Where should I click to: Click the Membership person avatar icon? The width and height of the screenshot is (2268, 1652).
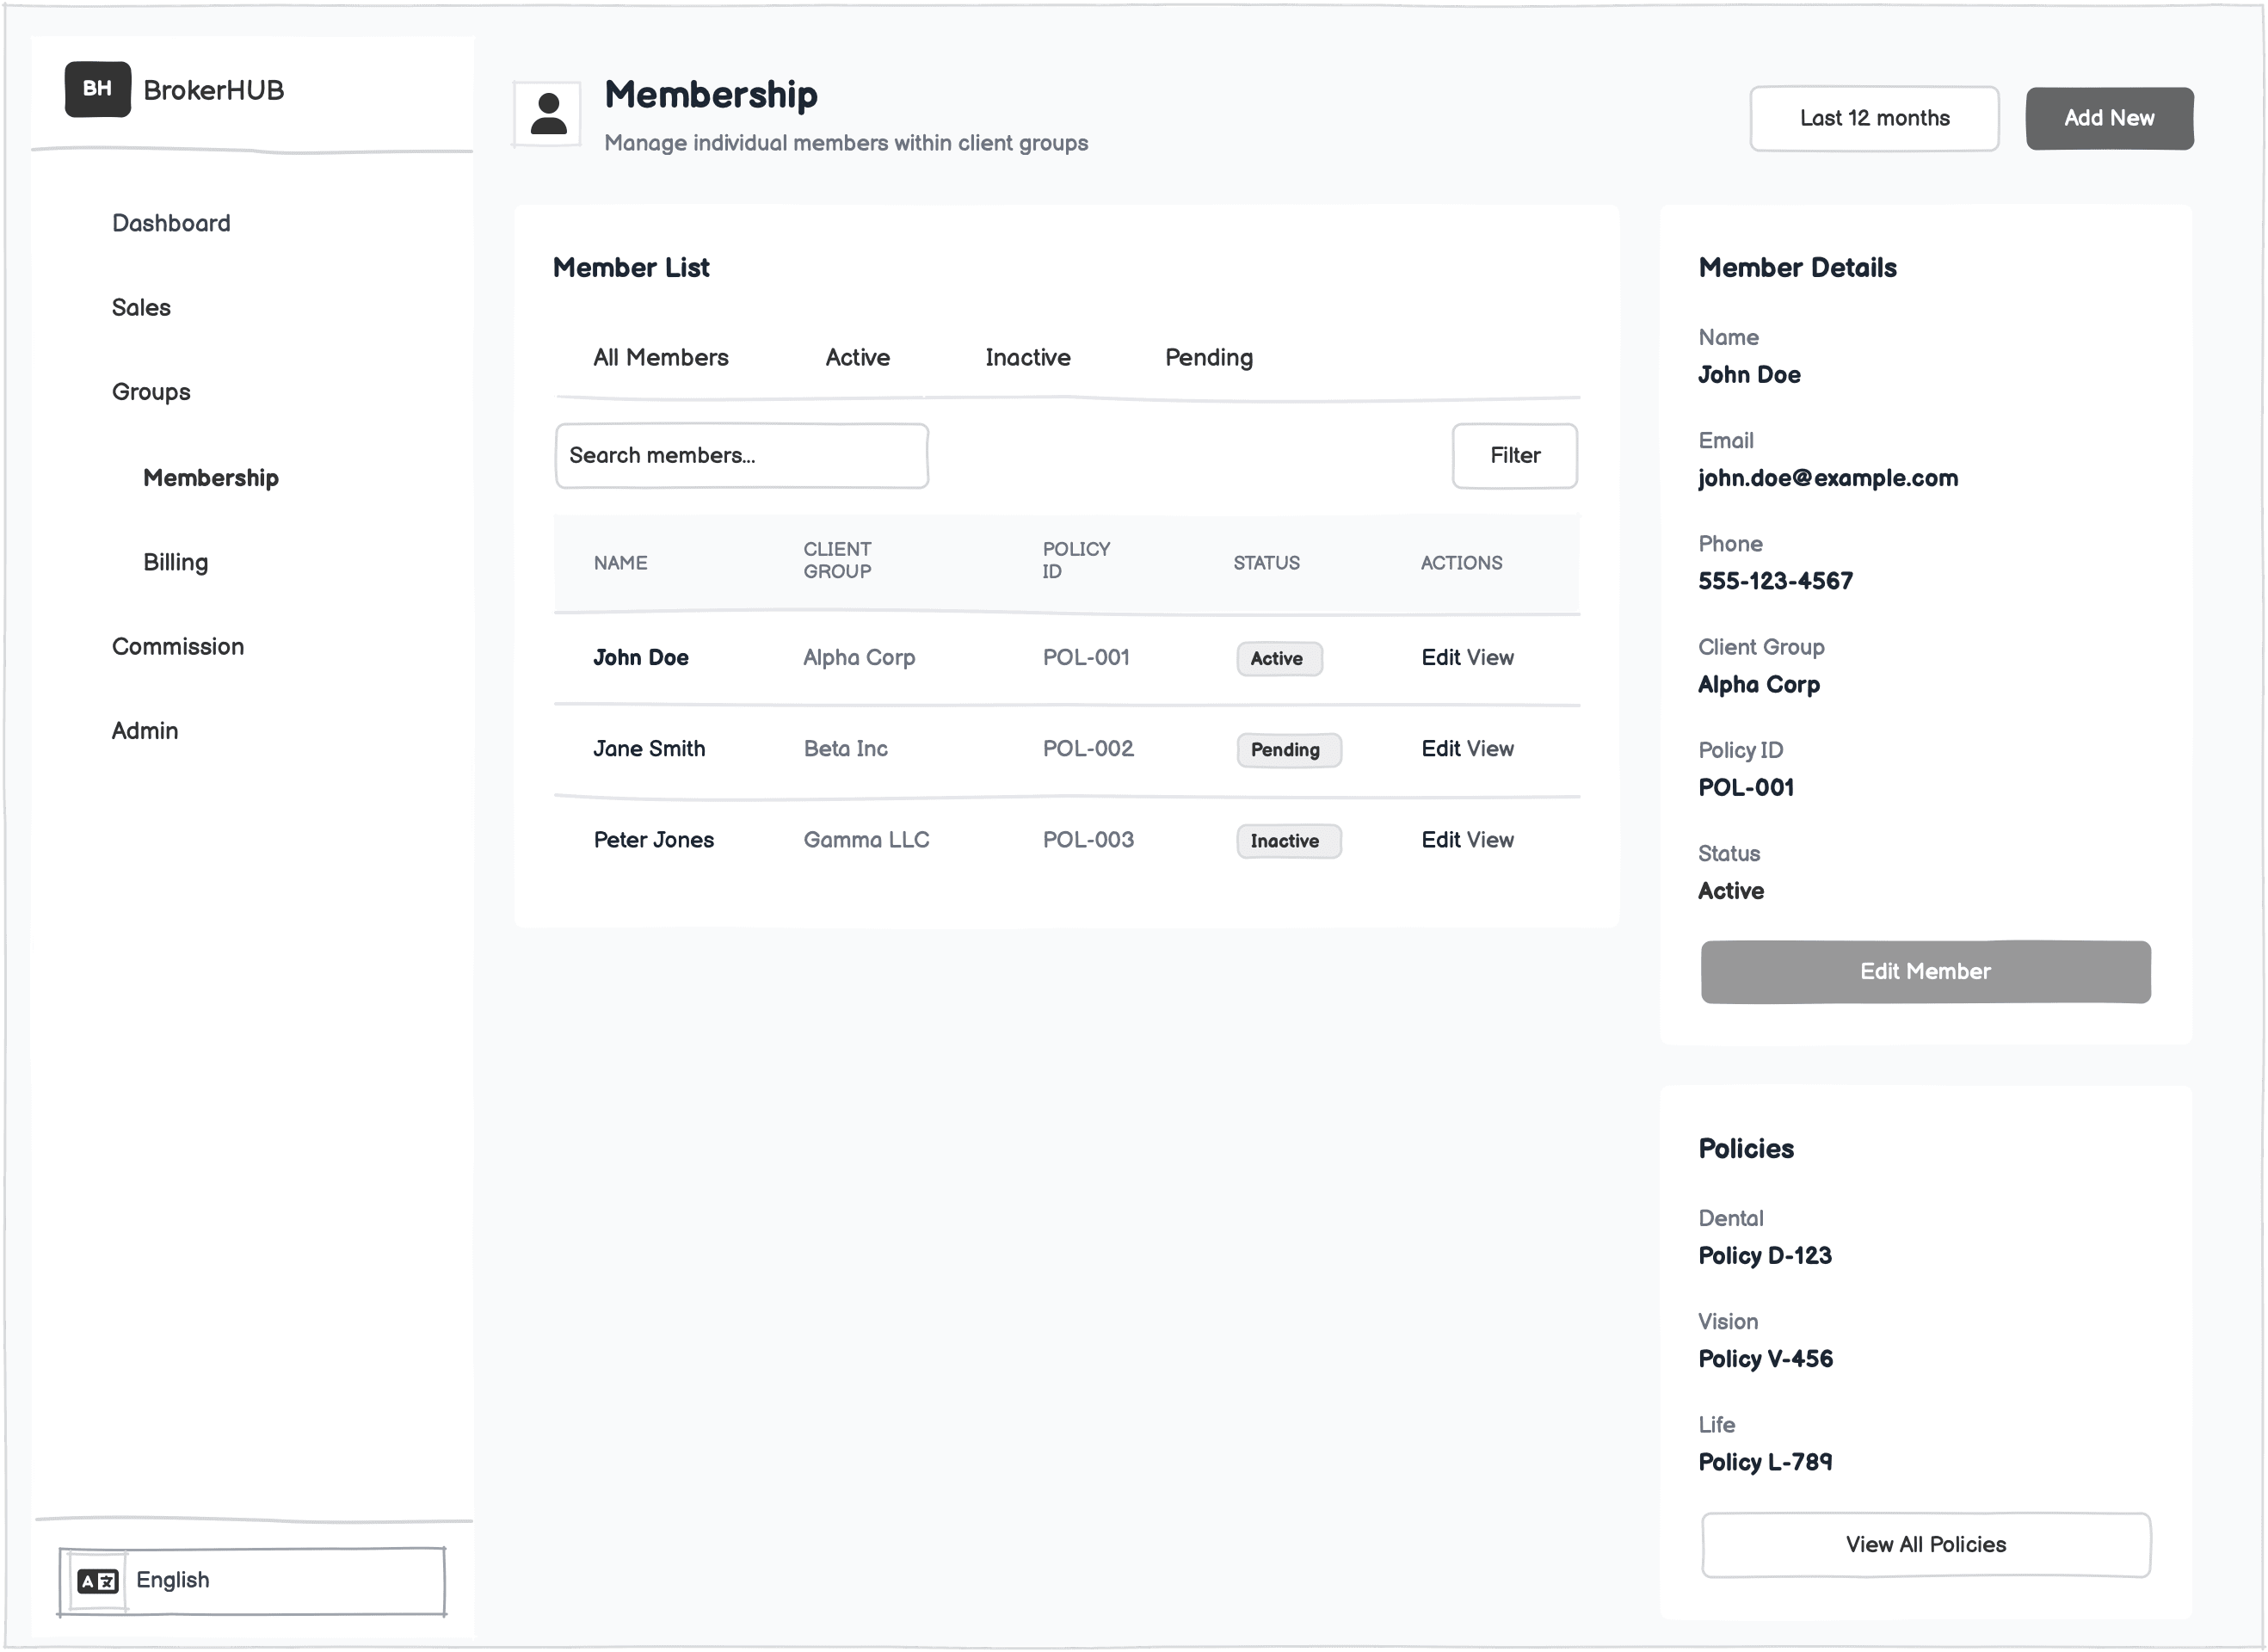coord(547,114)
